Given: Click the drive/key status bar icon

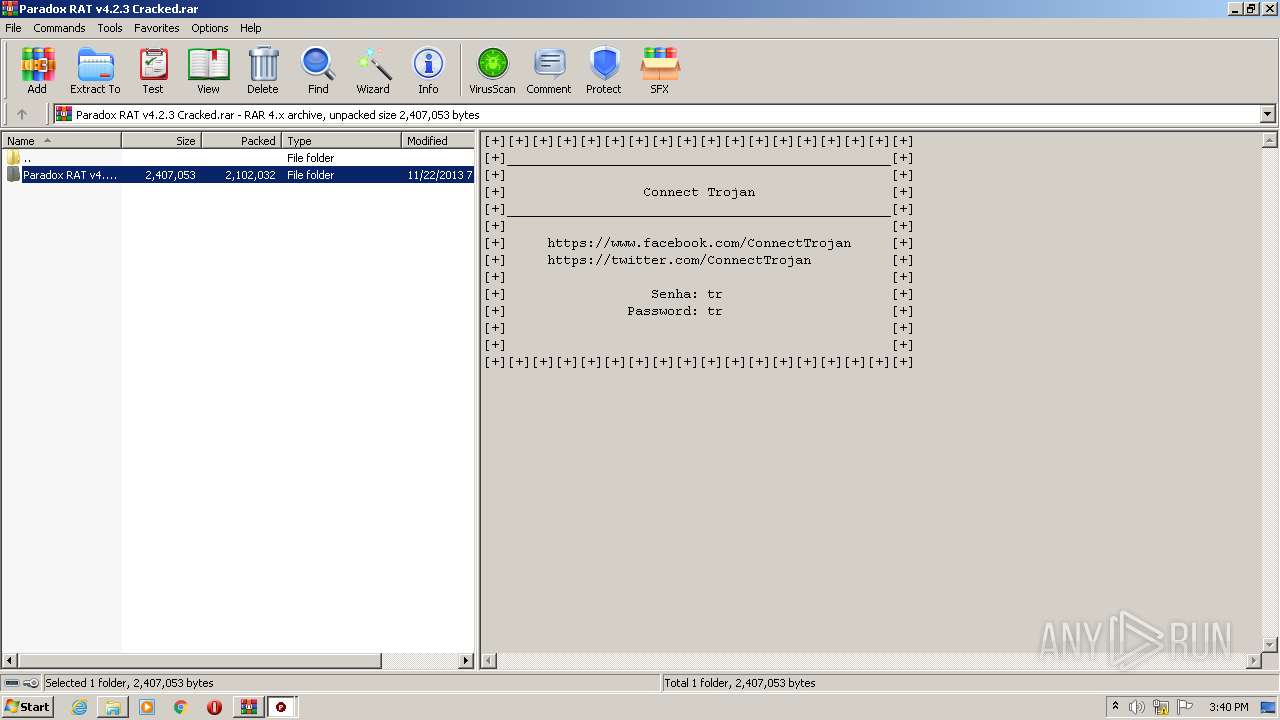Looking at the screenshot, I should point(21,683).
